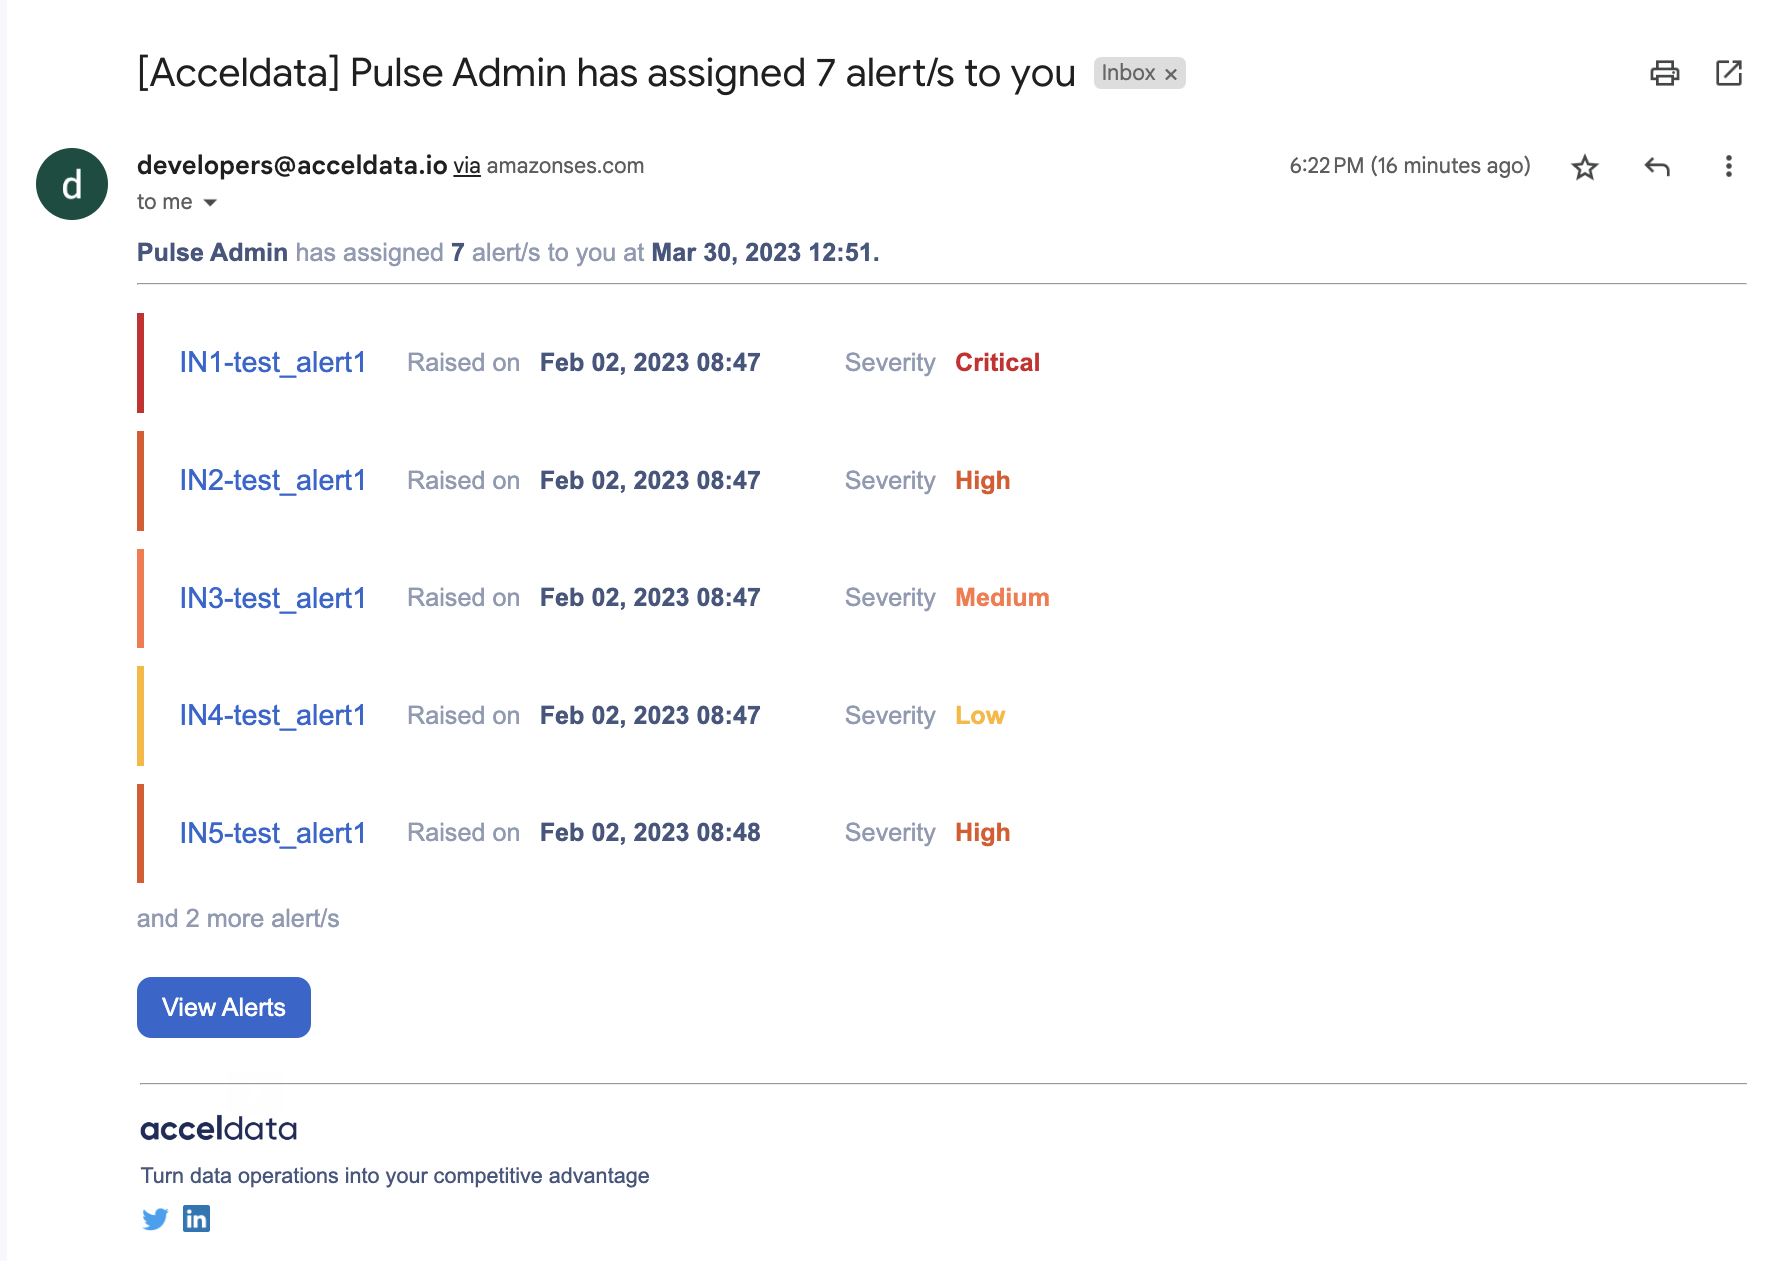Open the IN3-test_alert1 link
Image resolution: width=1773 pixels, height=1261 pixels.
[x=272, y=598]
